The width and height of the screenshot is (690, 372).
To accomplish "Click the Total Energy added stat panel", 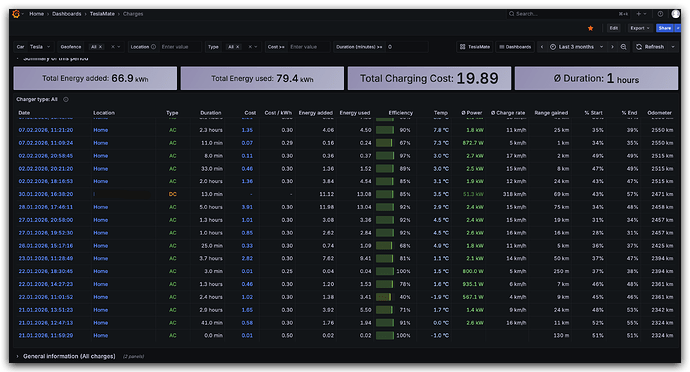I will click(x=95, y=78).
